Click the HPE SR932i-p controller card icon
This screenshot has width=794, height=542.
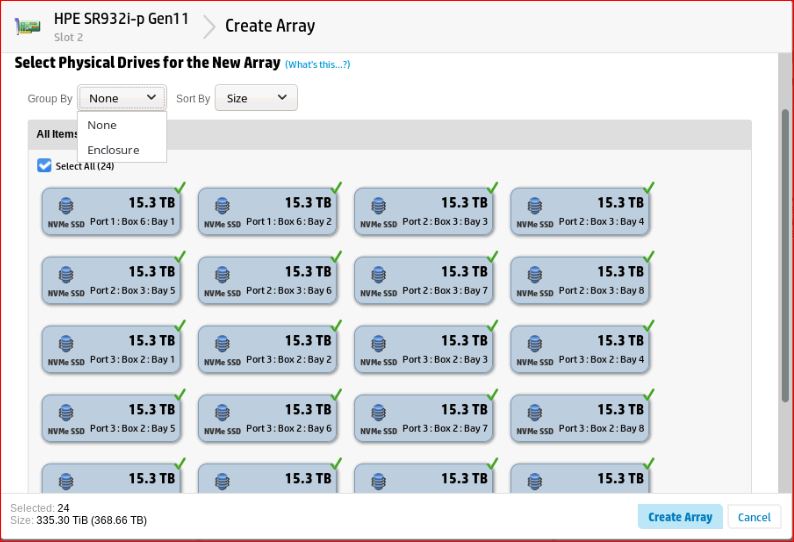coord(27,27)
